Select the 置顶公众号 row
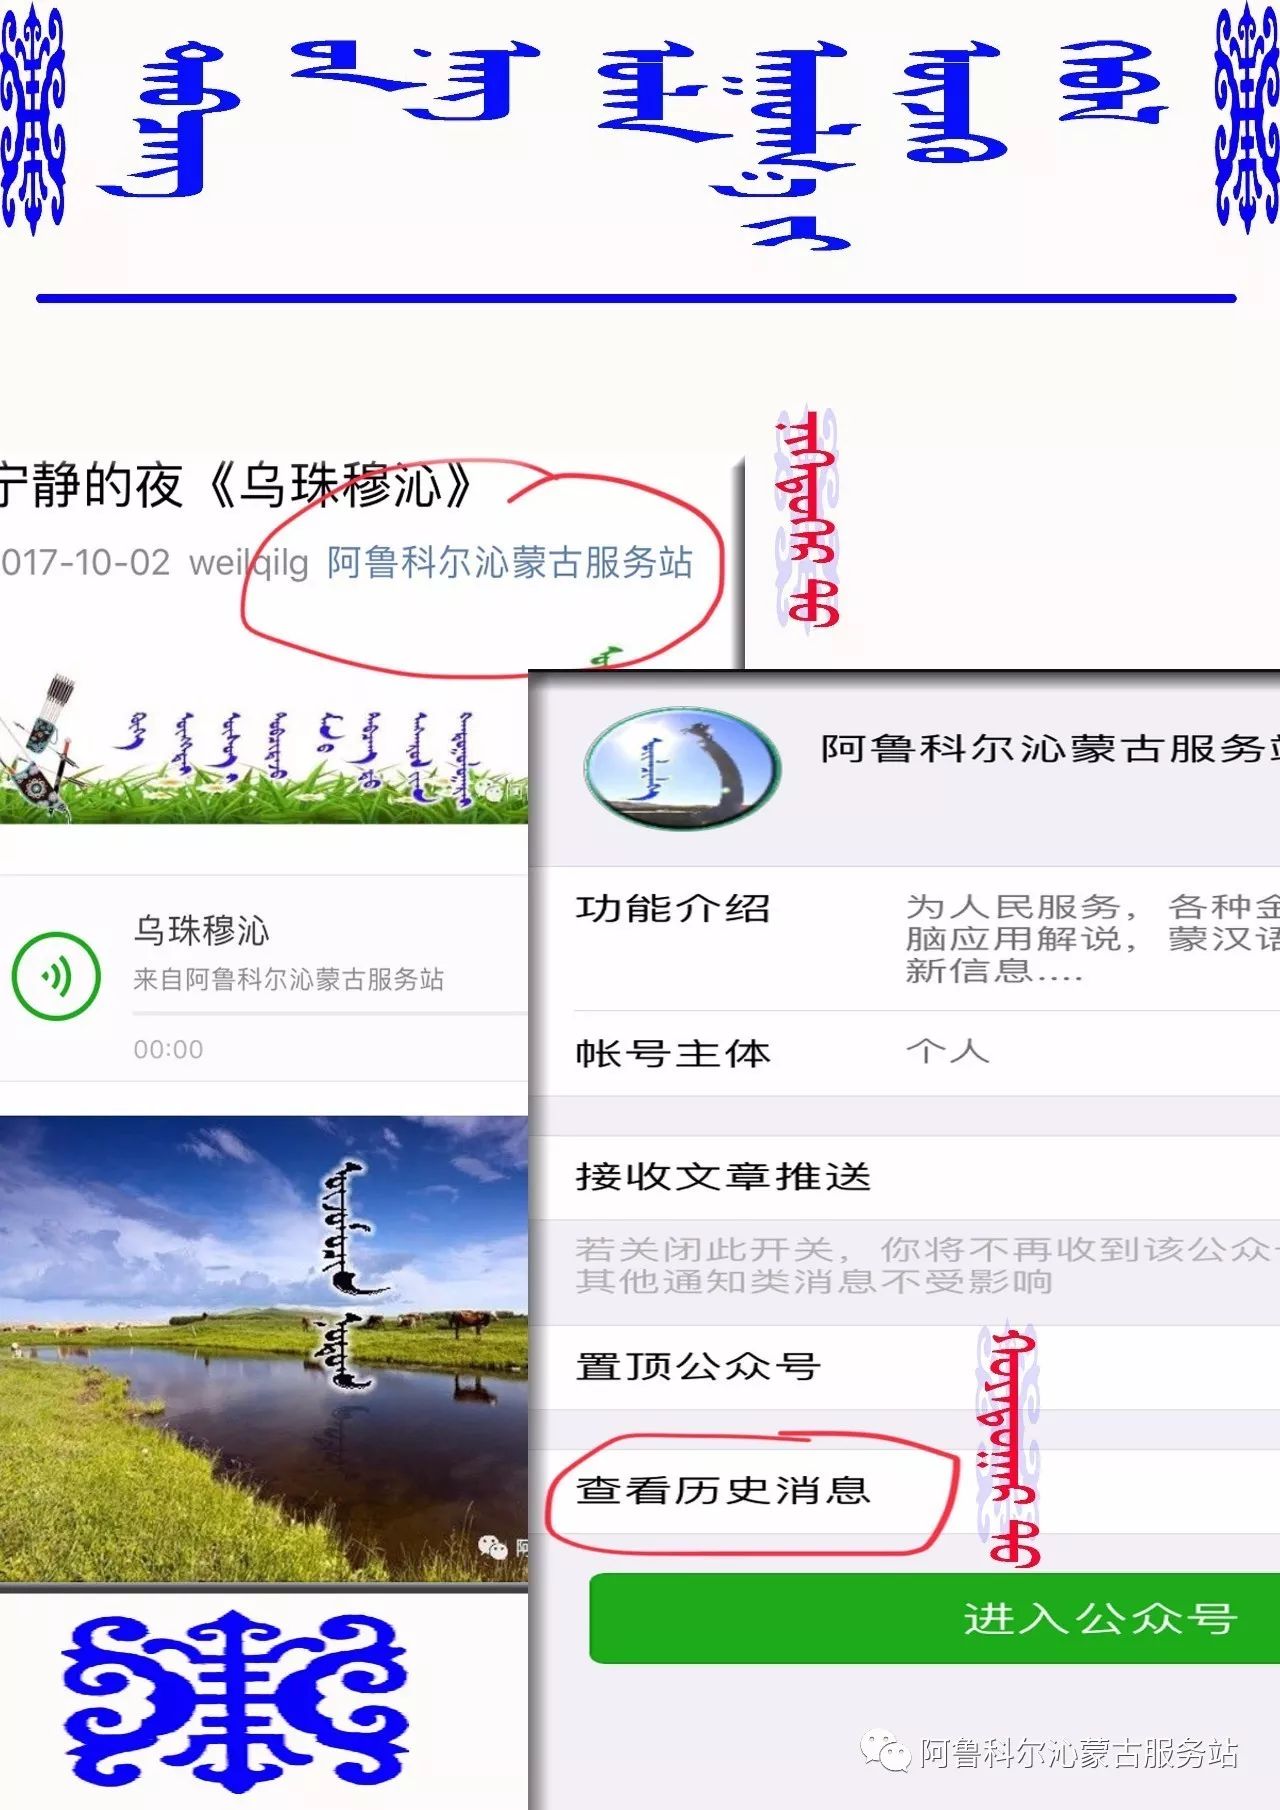The image size is (1280, 1810). tap(904, 1367)
